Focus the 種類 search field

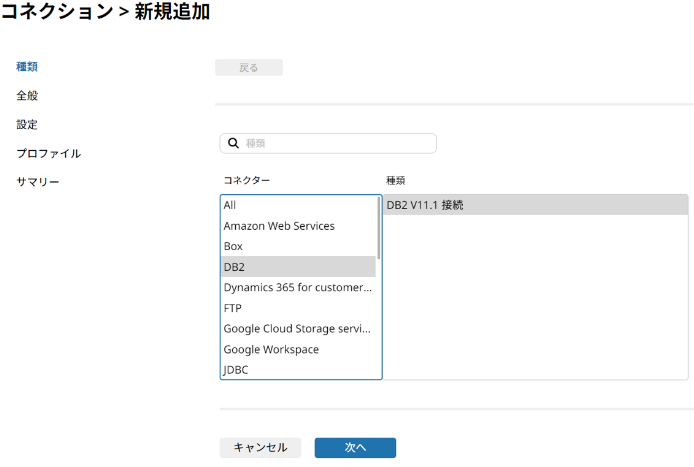[x=328, y=143]
